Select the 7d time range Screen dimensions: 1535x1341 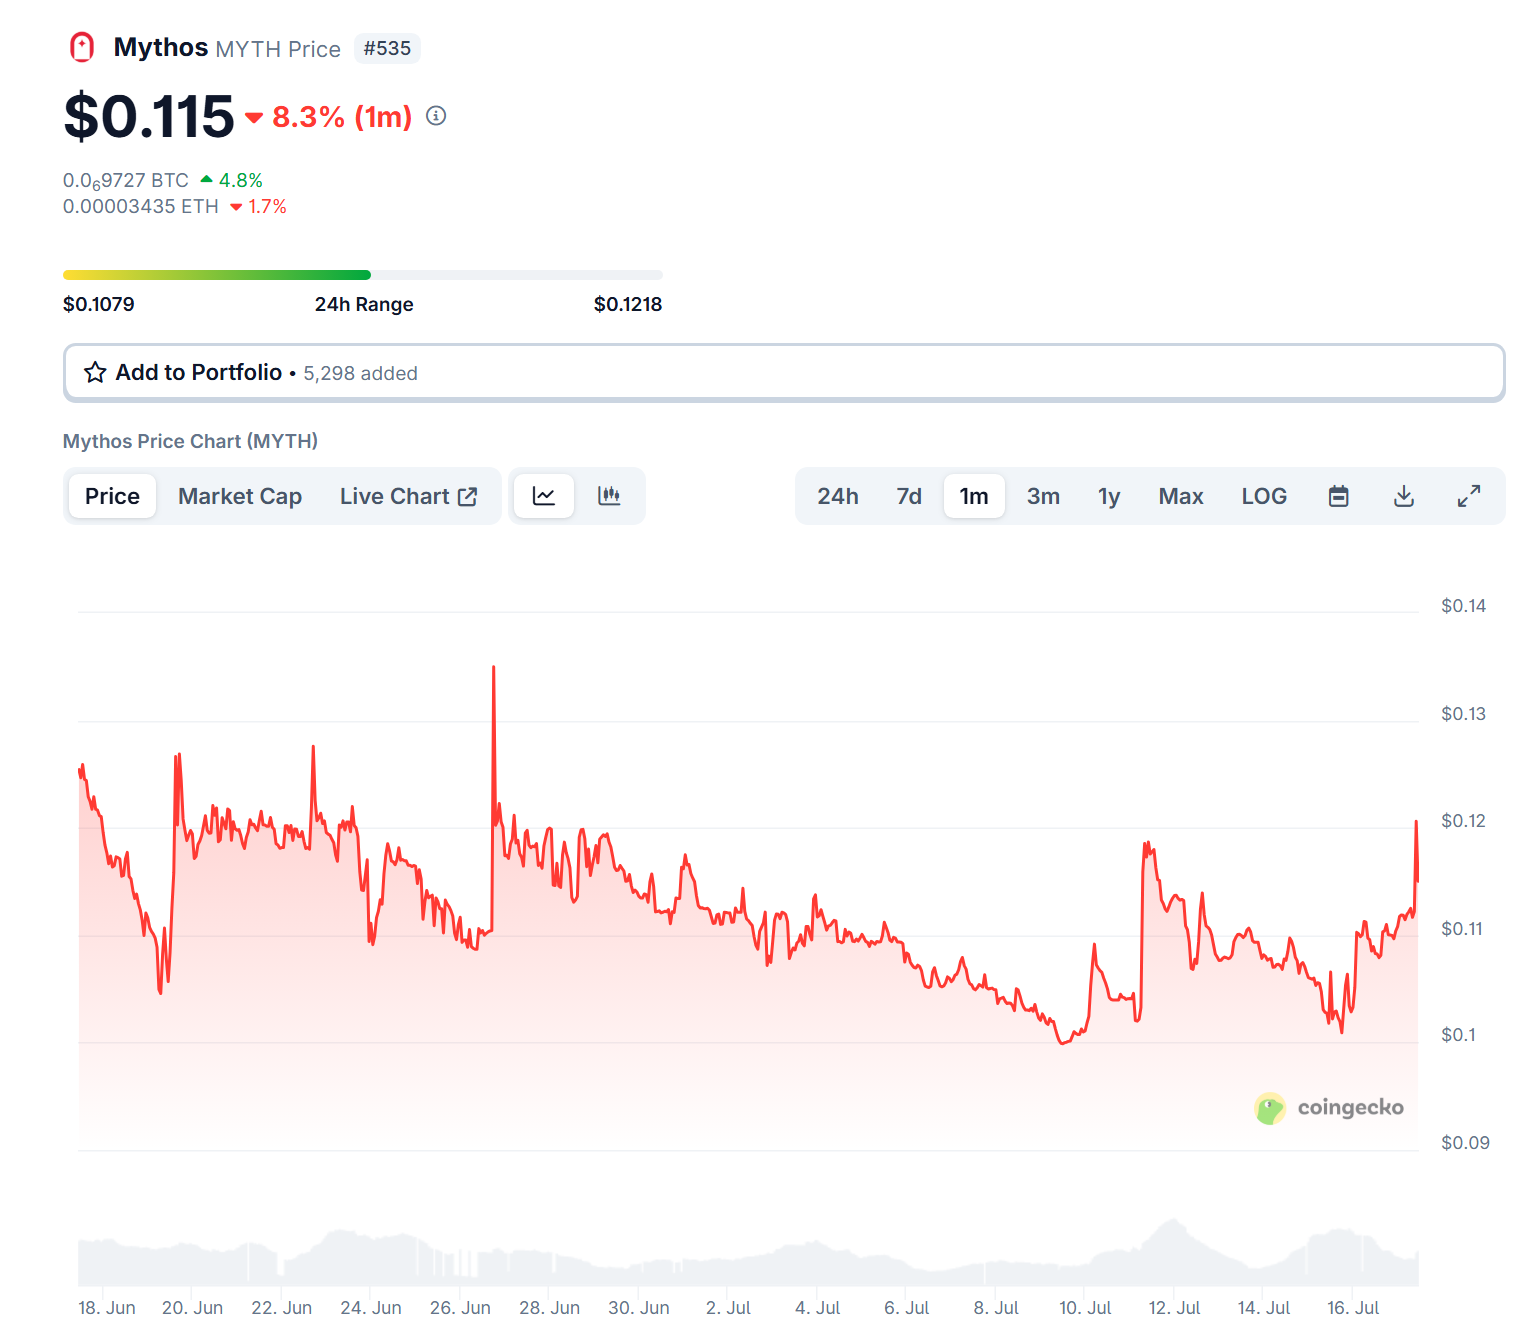tap(909, 496)
